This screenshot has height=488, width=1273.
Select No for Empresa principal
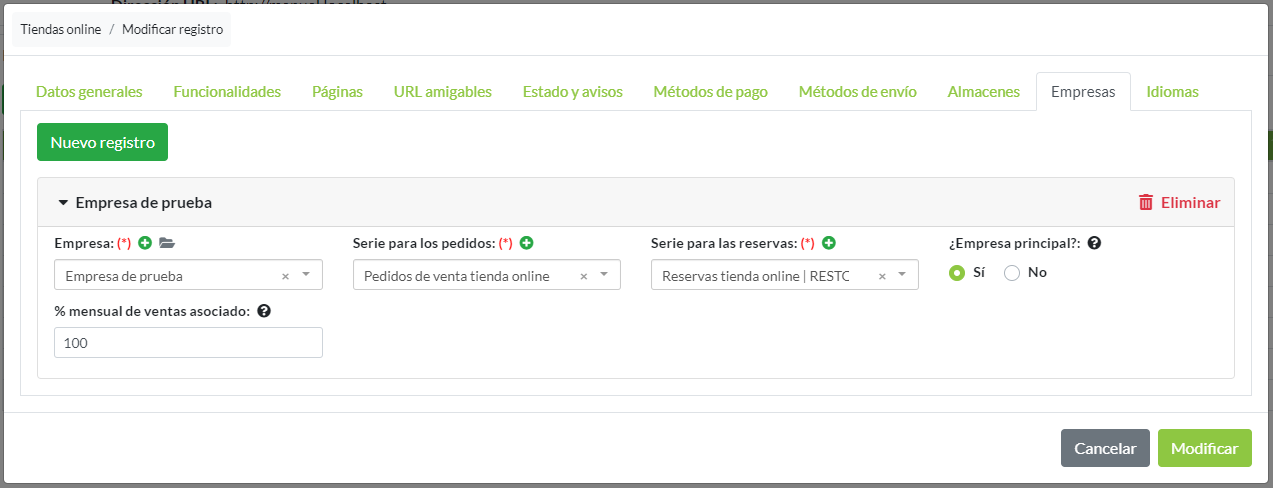(x=1012, y=273)
